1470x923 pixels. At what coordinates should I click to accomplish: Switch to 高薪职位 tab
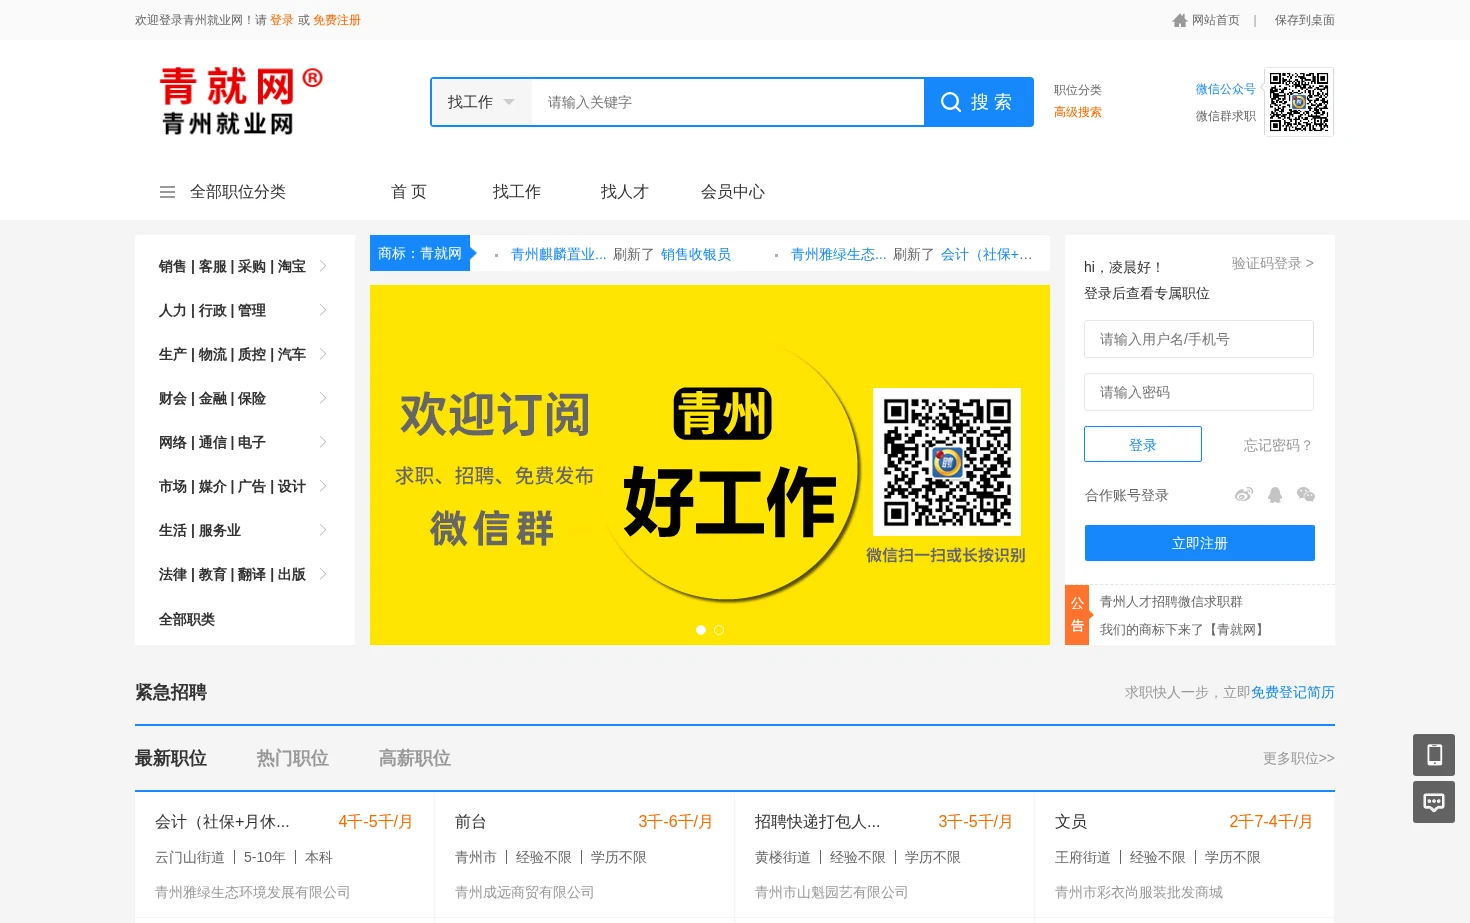(x=415, y=758)
